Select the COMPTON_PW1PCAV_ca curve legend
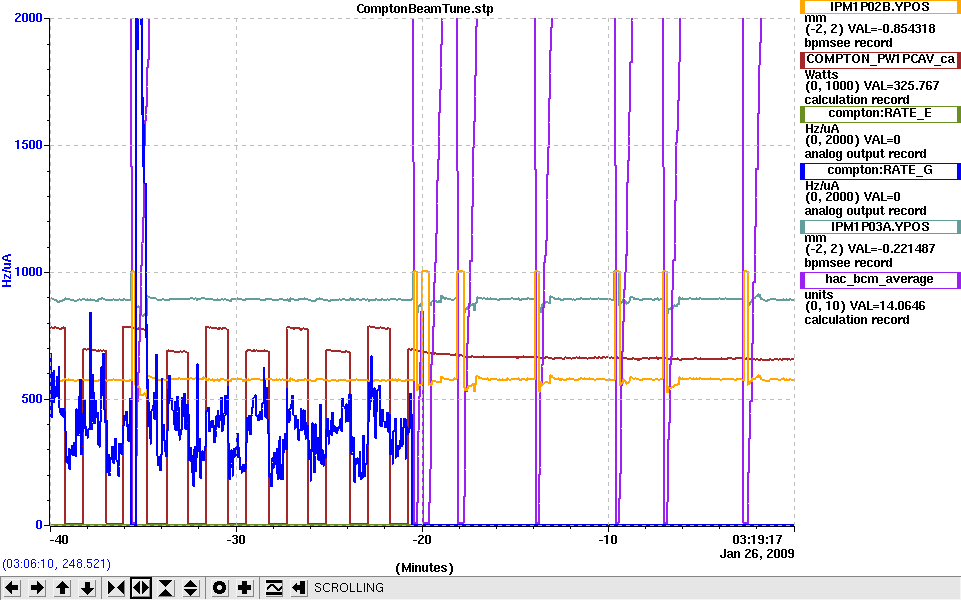961x600 pixels. point(880,59)
